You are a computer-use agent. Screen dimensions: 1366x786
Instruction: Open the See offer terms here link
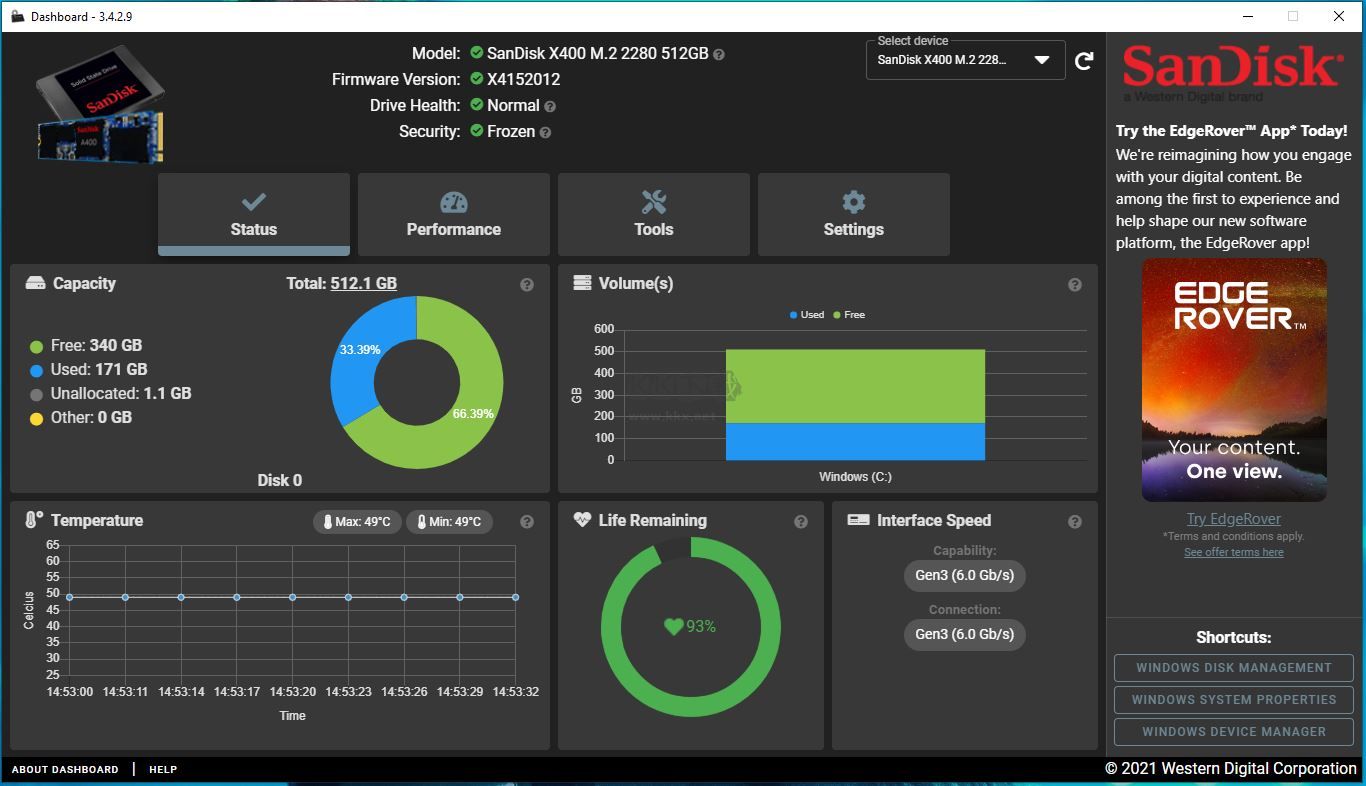[x=1233, y=552]
